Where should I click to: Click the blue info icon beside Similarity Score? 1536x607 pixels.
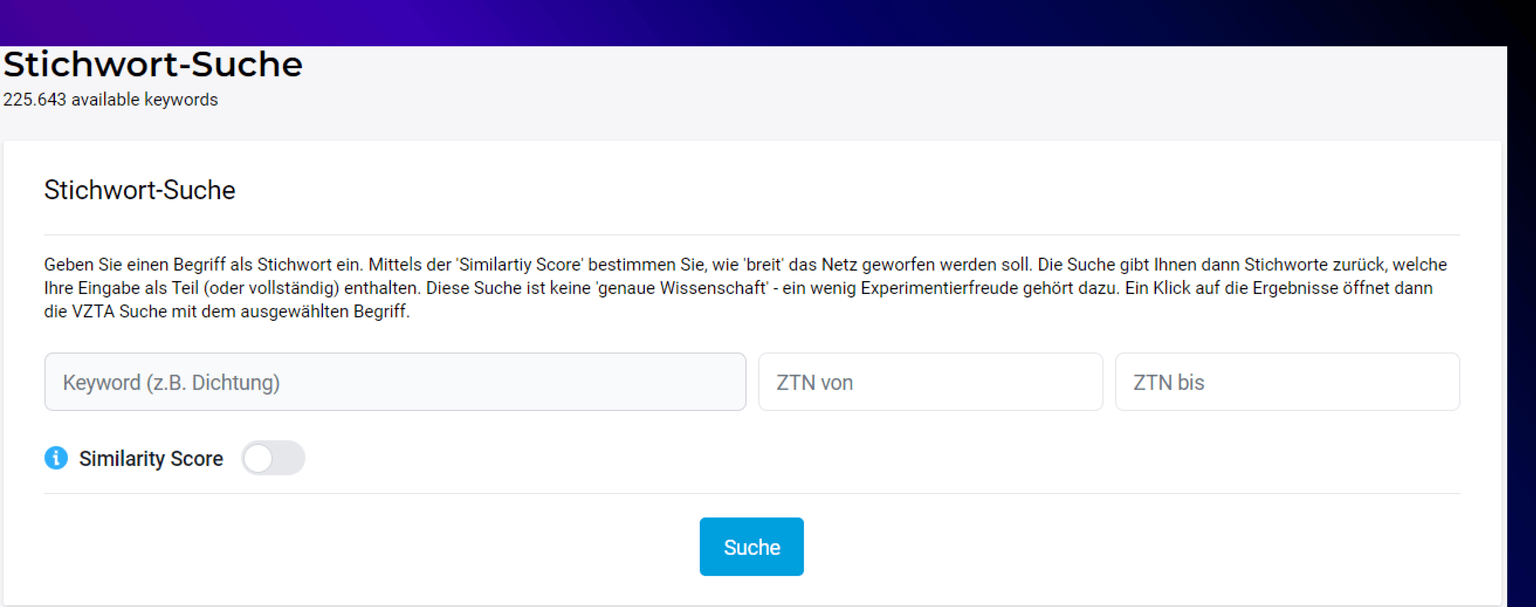point(56,458)
